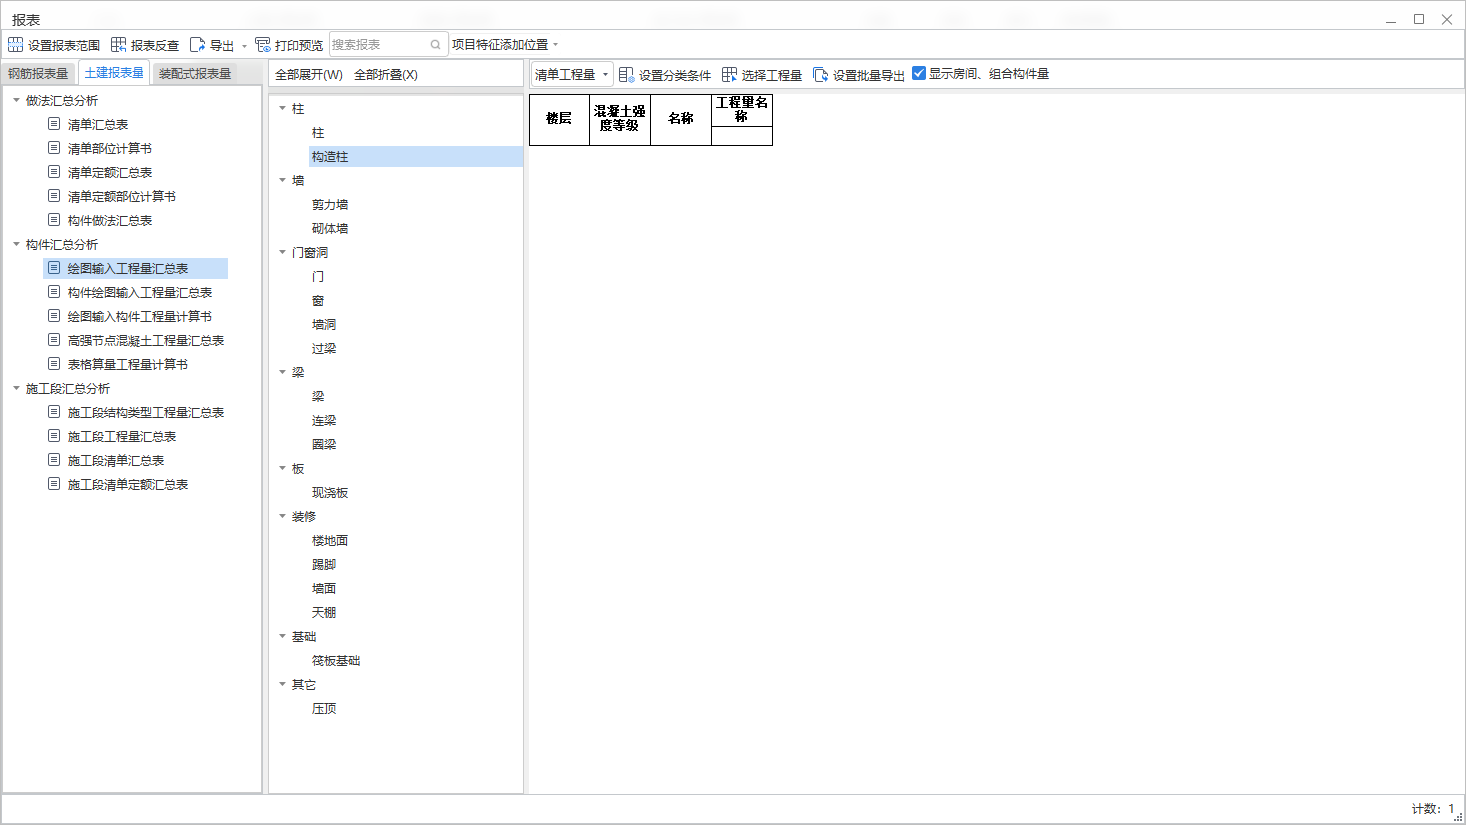Switch to 土建报表量 tab
Image resolution: width=1466 pixels, height=825 pixels.
click(x=114, y=73)
